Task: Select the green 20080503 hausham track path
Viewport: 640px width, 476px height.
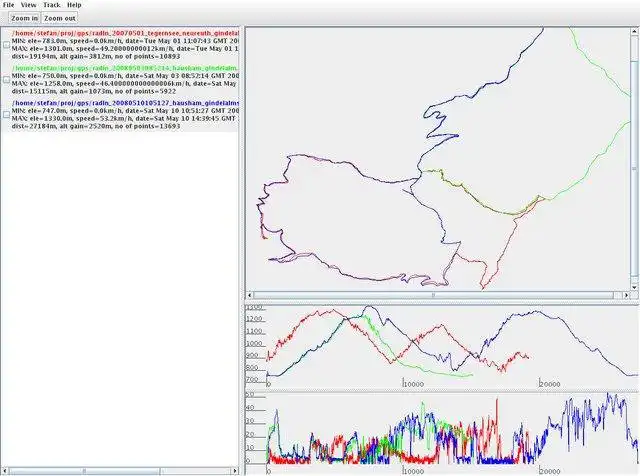Action: 126,68
